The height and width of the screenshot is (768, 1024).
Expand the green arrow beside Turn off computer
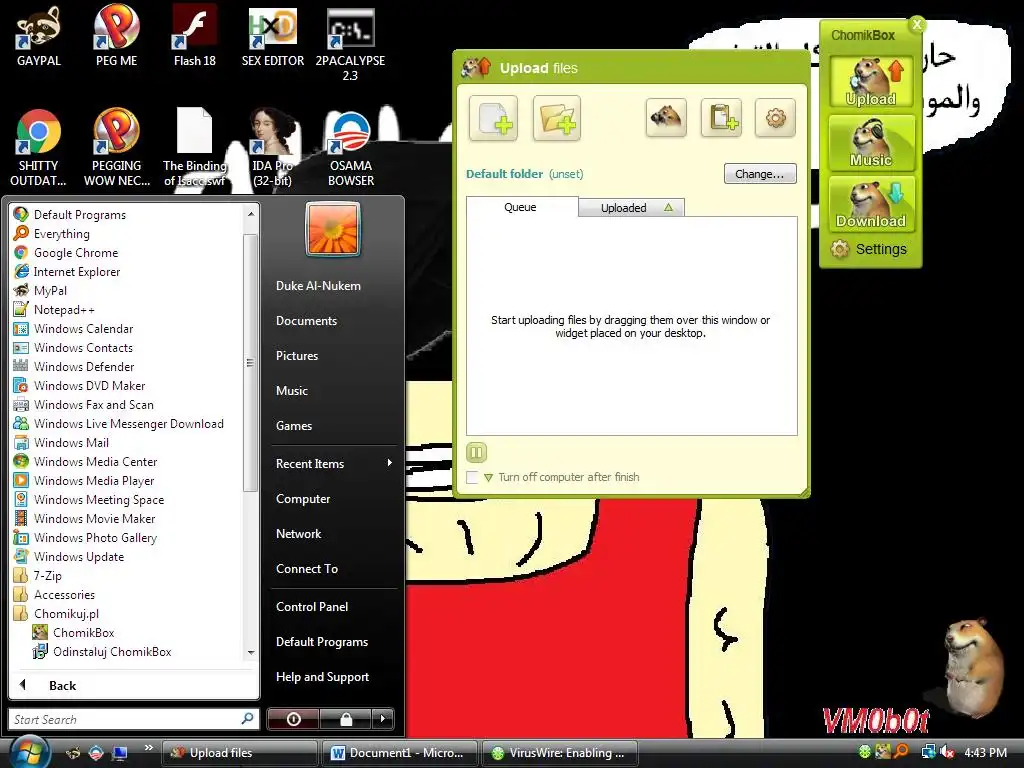[488, 477]
